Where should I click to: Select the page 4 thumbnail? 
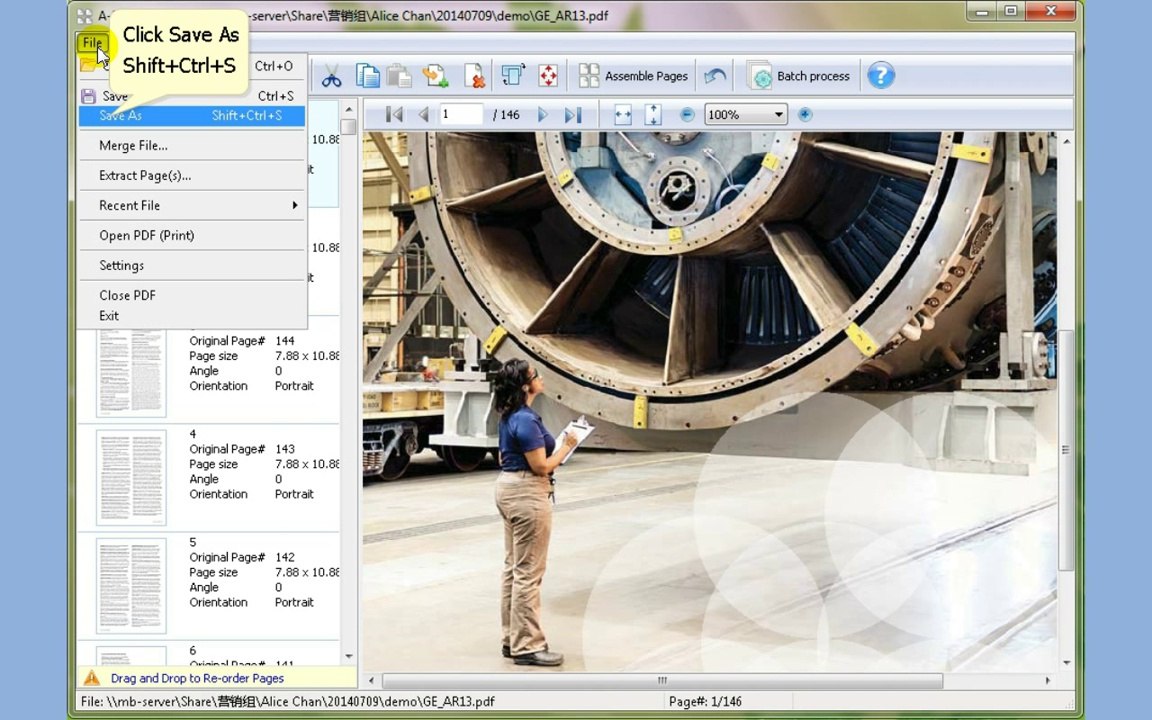131,477
